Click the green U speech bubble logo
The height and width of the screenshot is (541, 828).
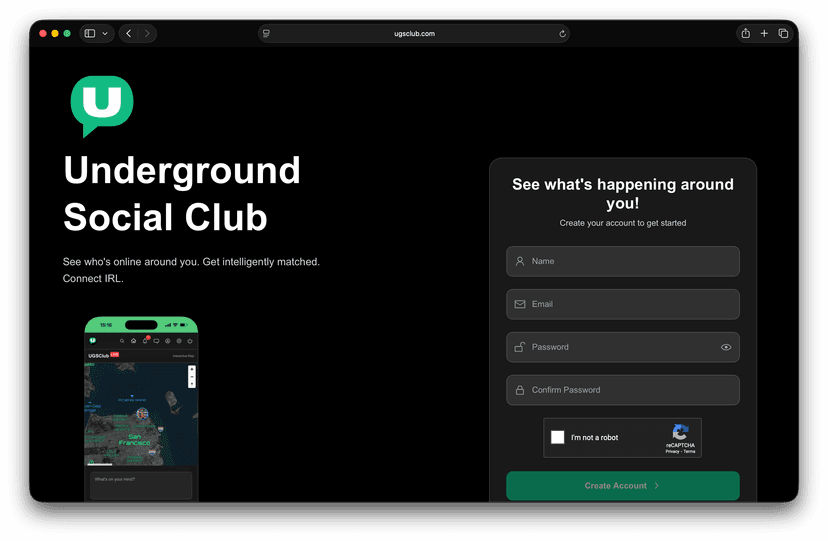tap(102, 106)
